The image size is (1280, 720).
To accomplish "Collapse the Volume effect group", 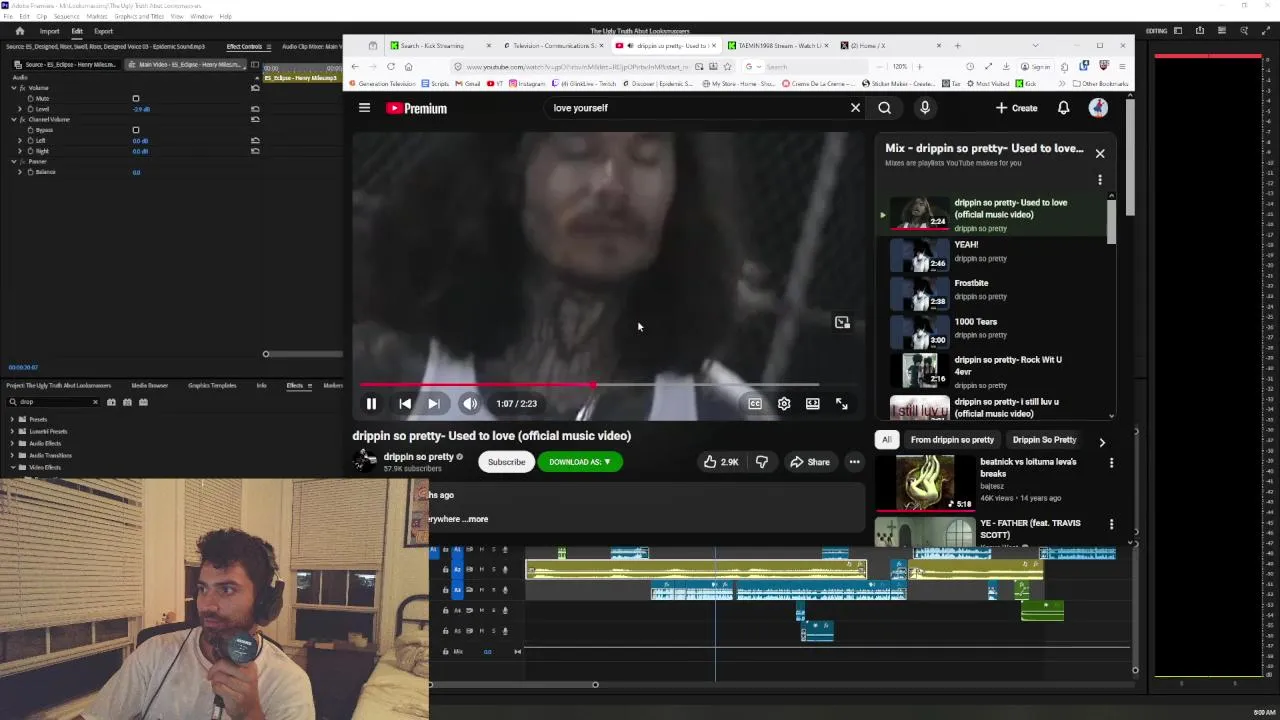I will coord(14,88).
